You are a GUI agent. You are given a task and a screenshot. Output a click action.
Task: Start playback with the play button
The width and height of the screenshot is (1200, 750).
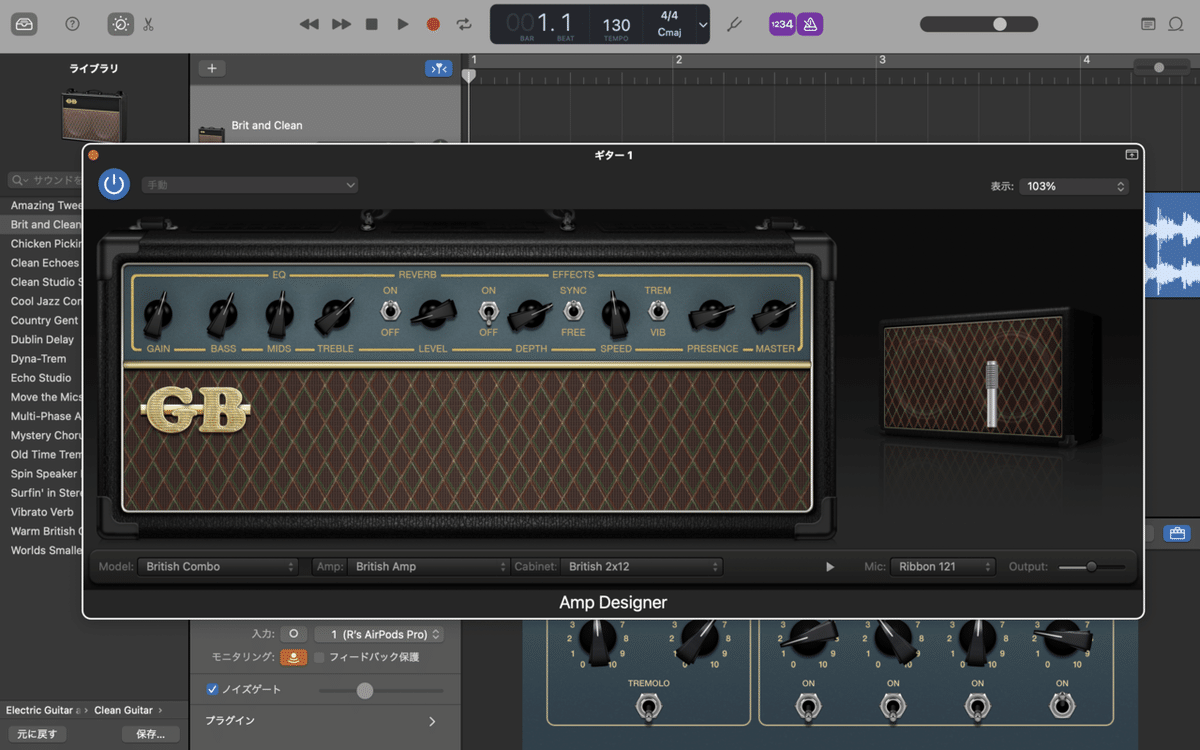pos(403,23)
